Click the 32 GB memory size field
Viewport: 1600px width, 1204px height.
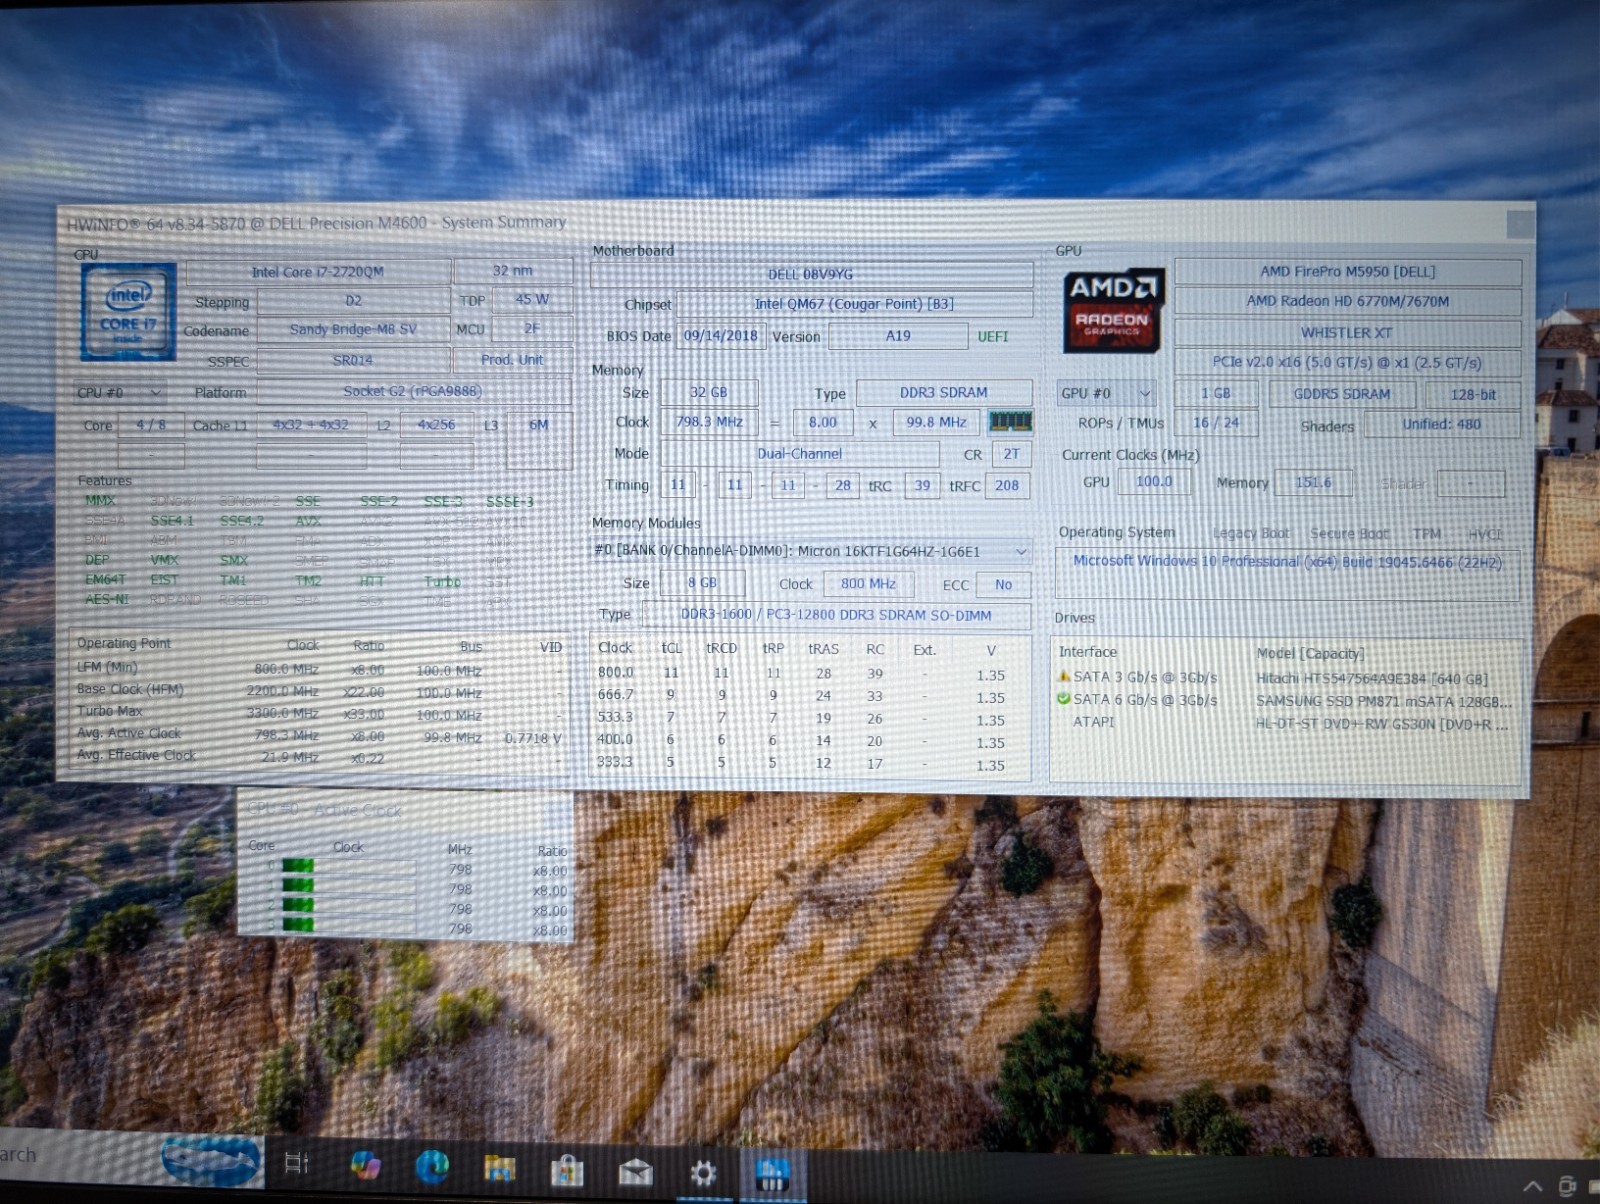(709, 392)
